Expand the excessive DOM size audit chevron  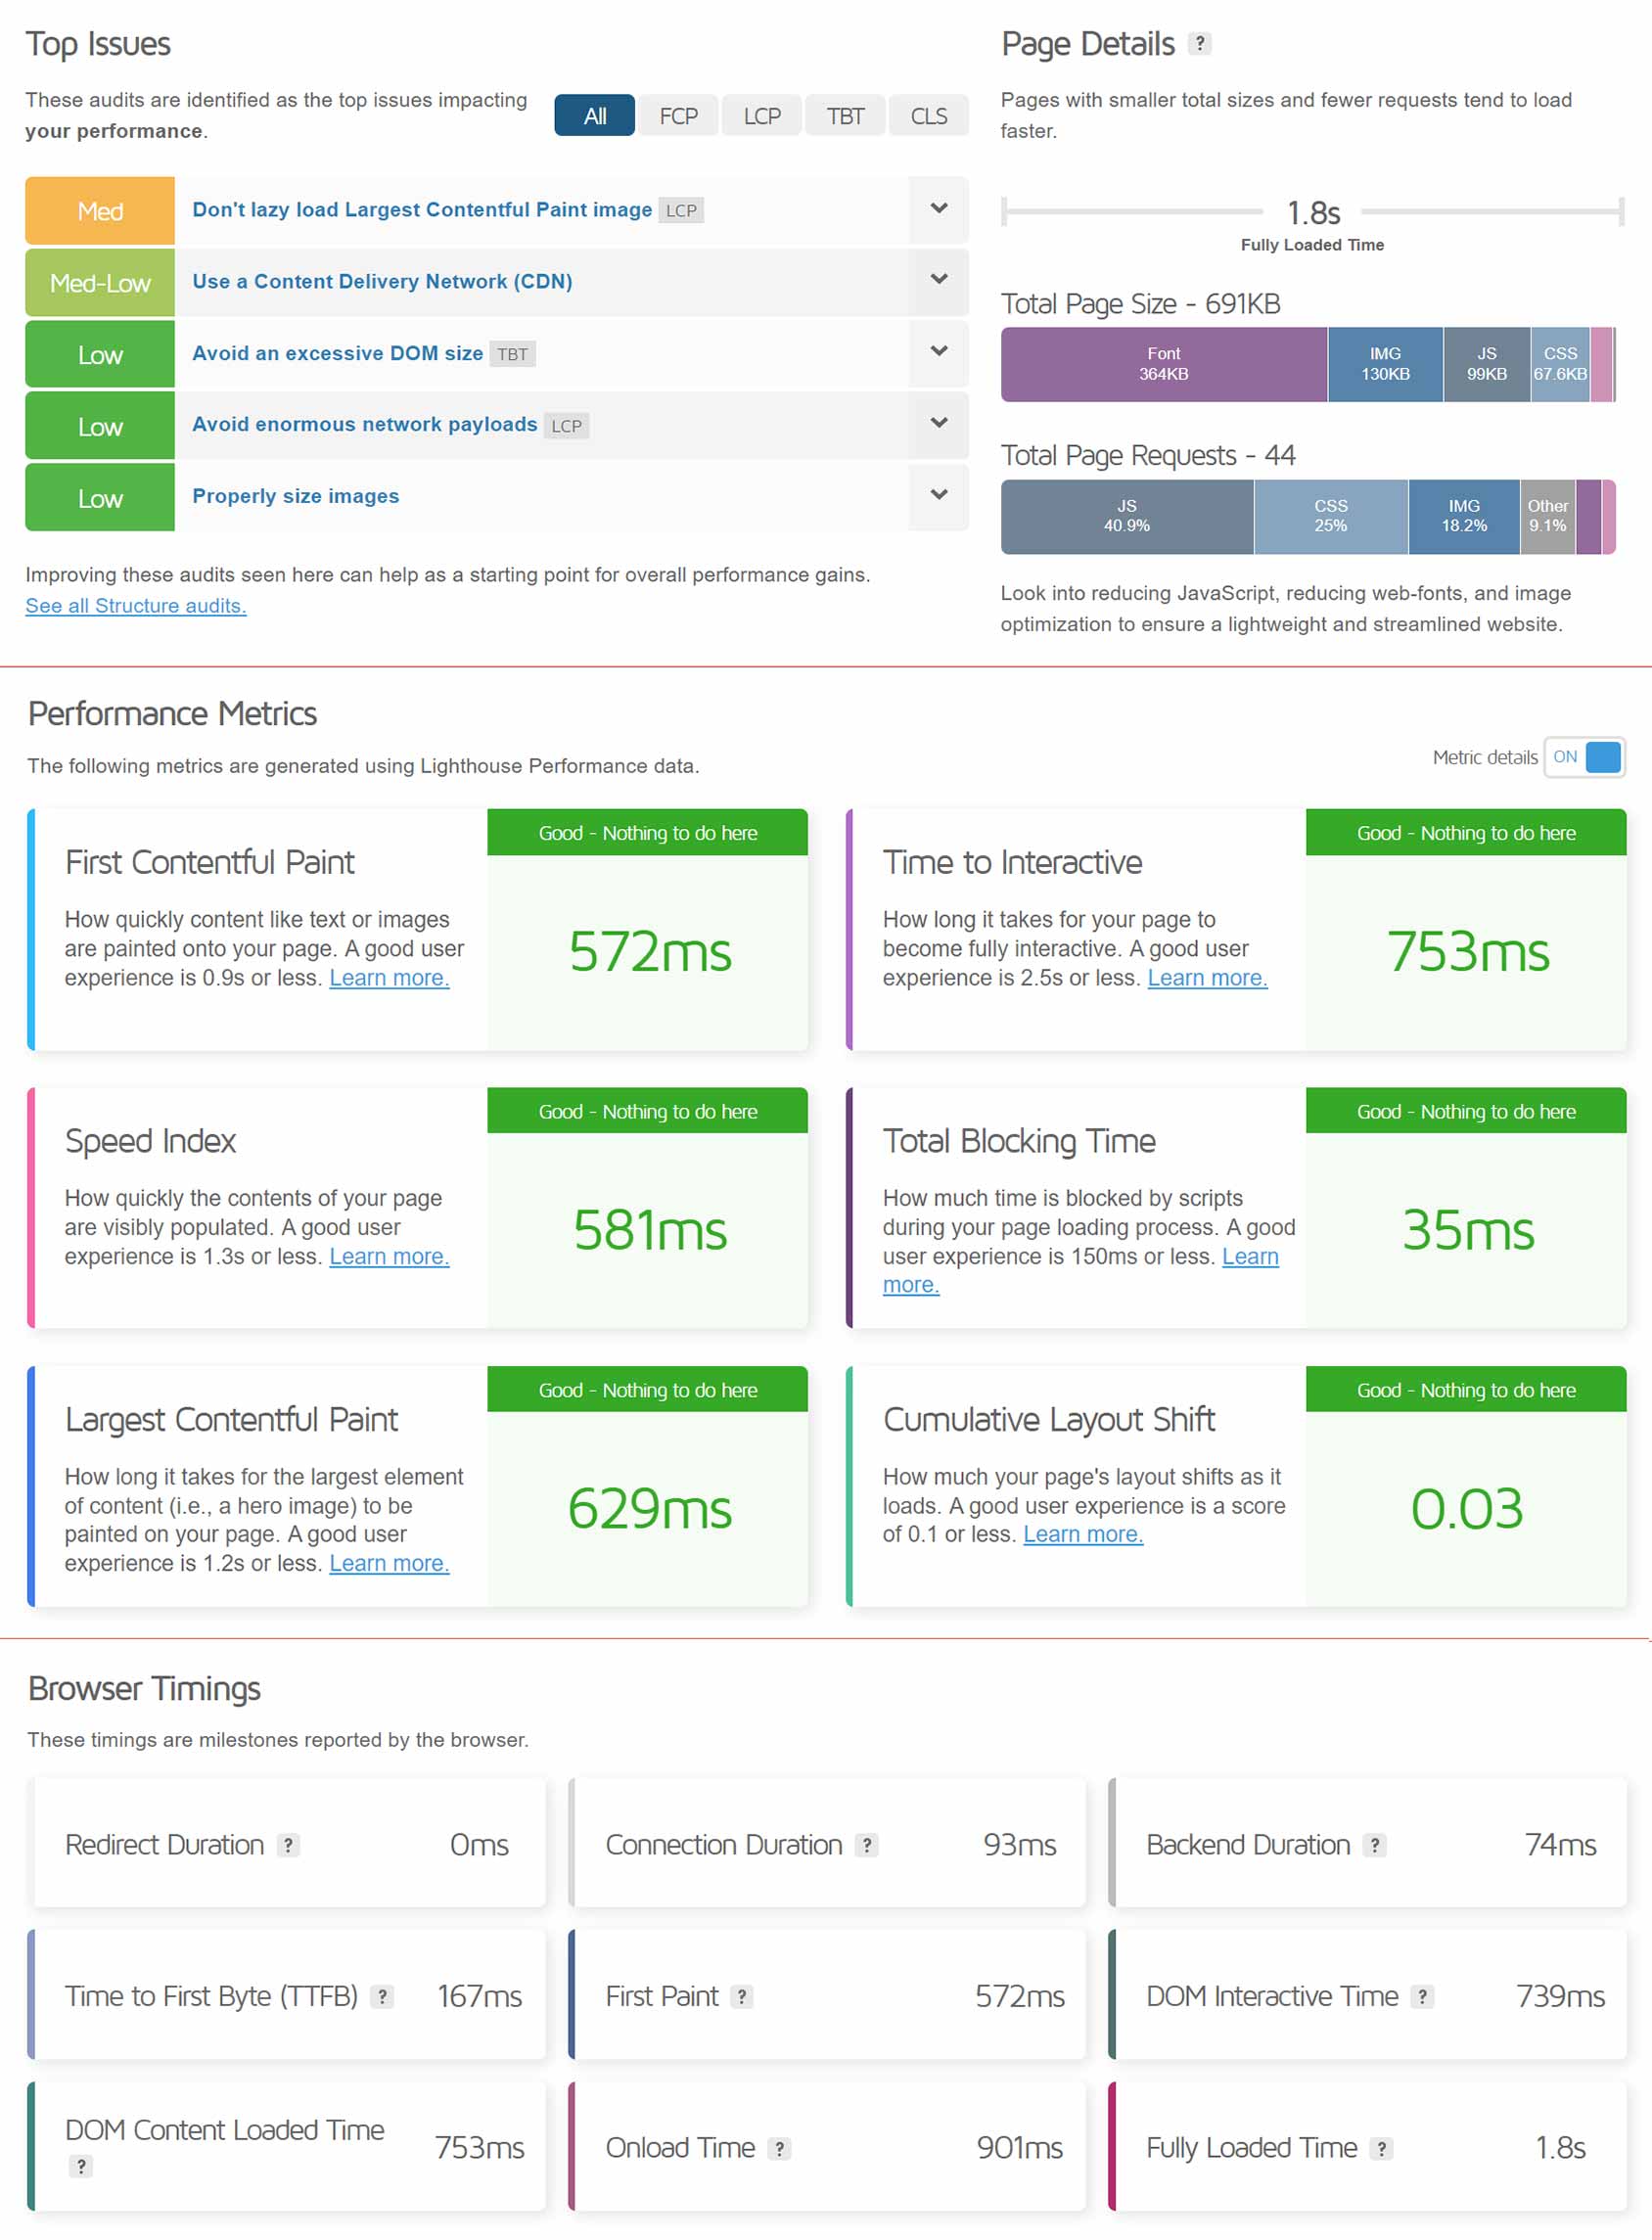coord(938,352)
